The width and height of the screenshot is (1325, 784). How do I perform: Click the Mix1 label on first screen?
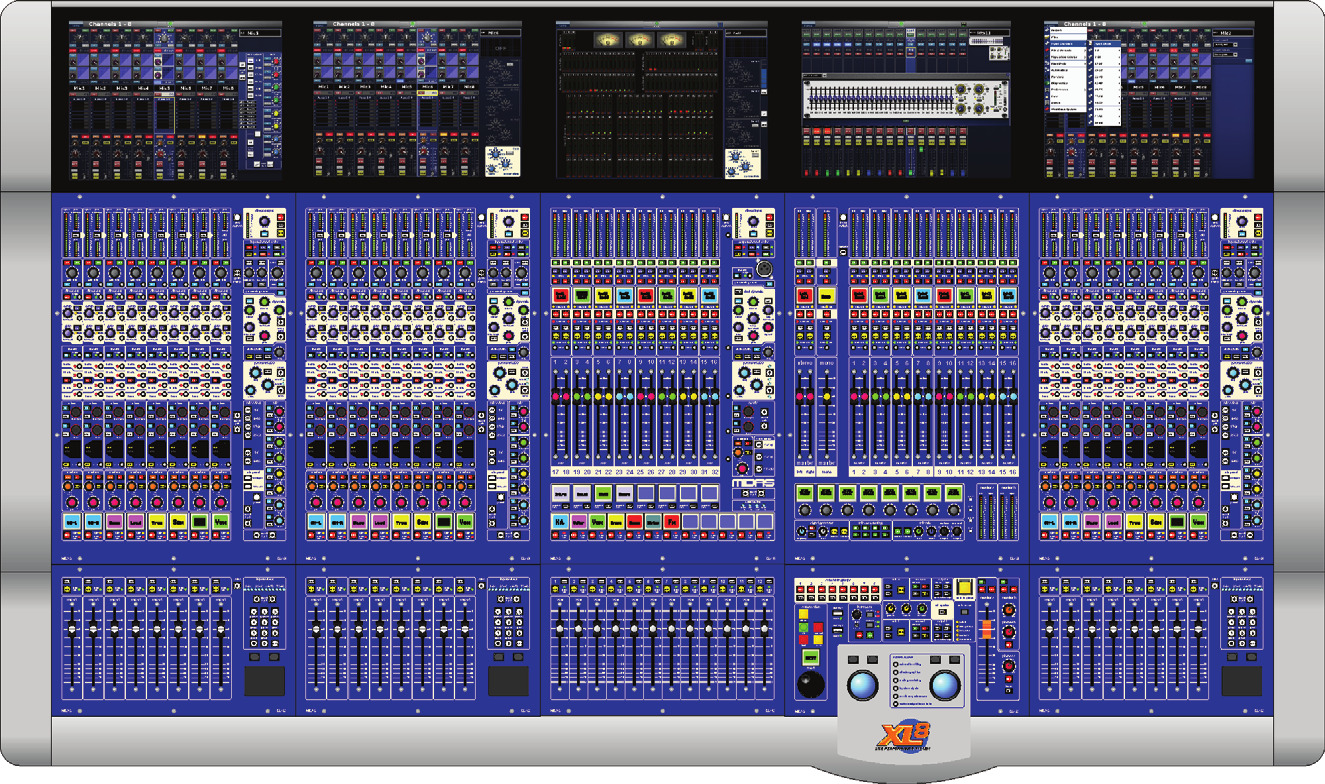point(78,88)
